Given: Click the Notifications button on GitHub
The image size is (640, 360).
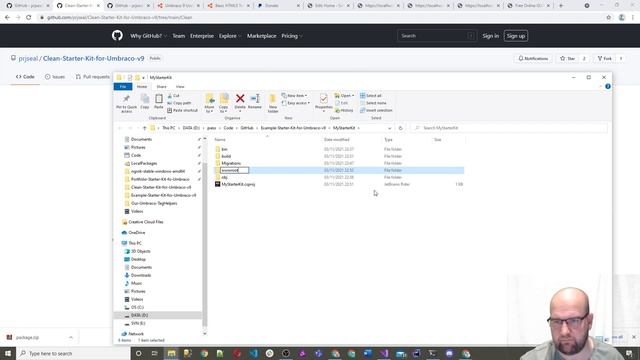Looking at the screenshot, I should [533, 59].
